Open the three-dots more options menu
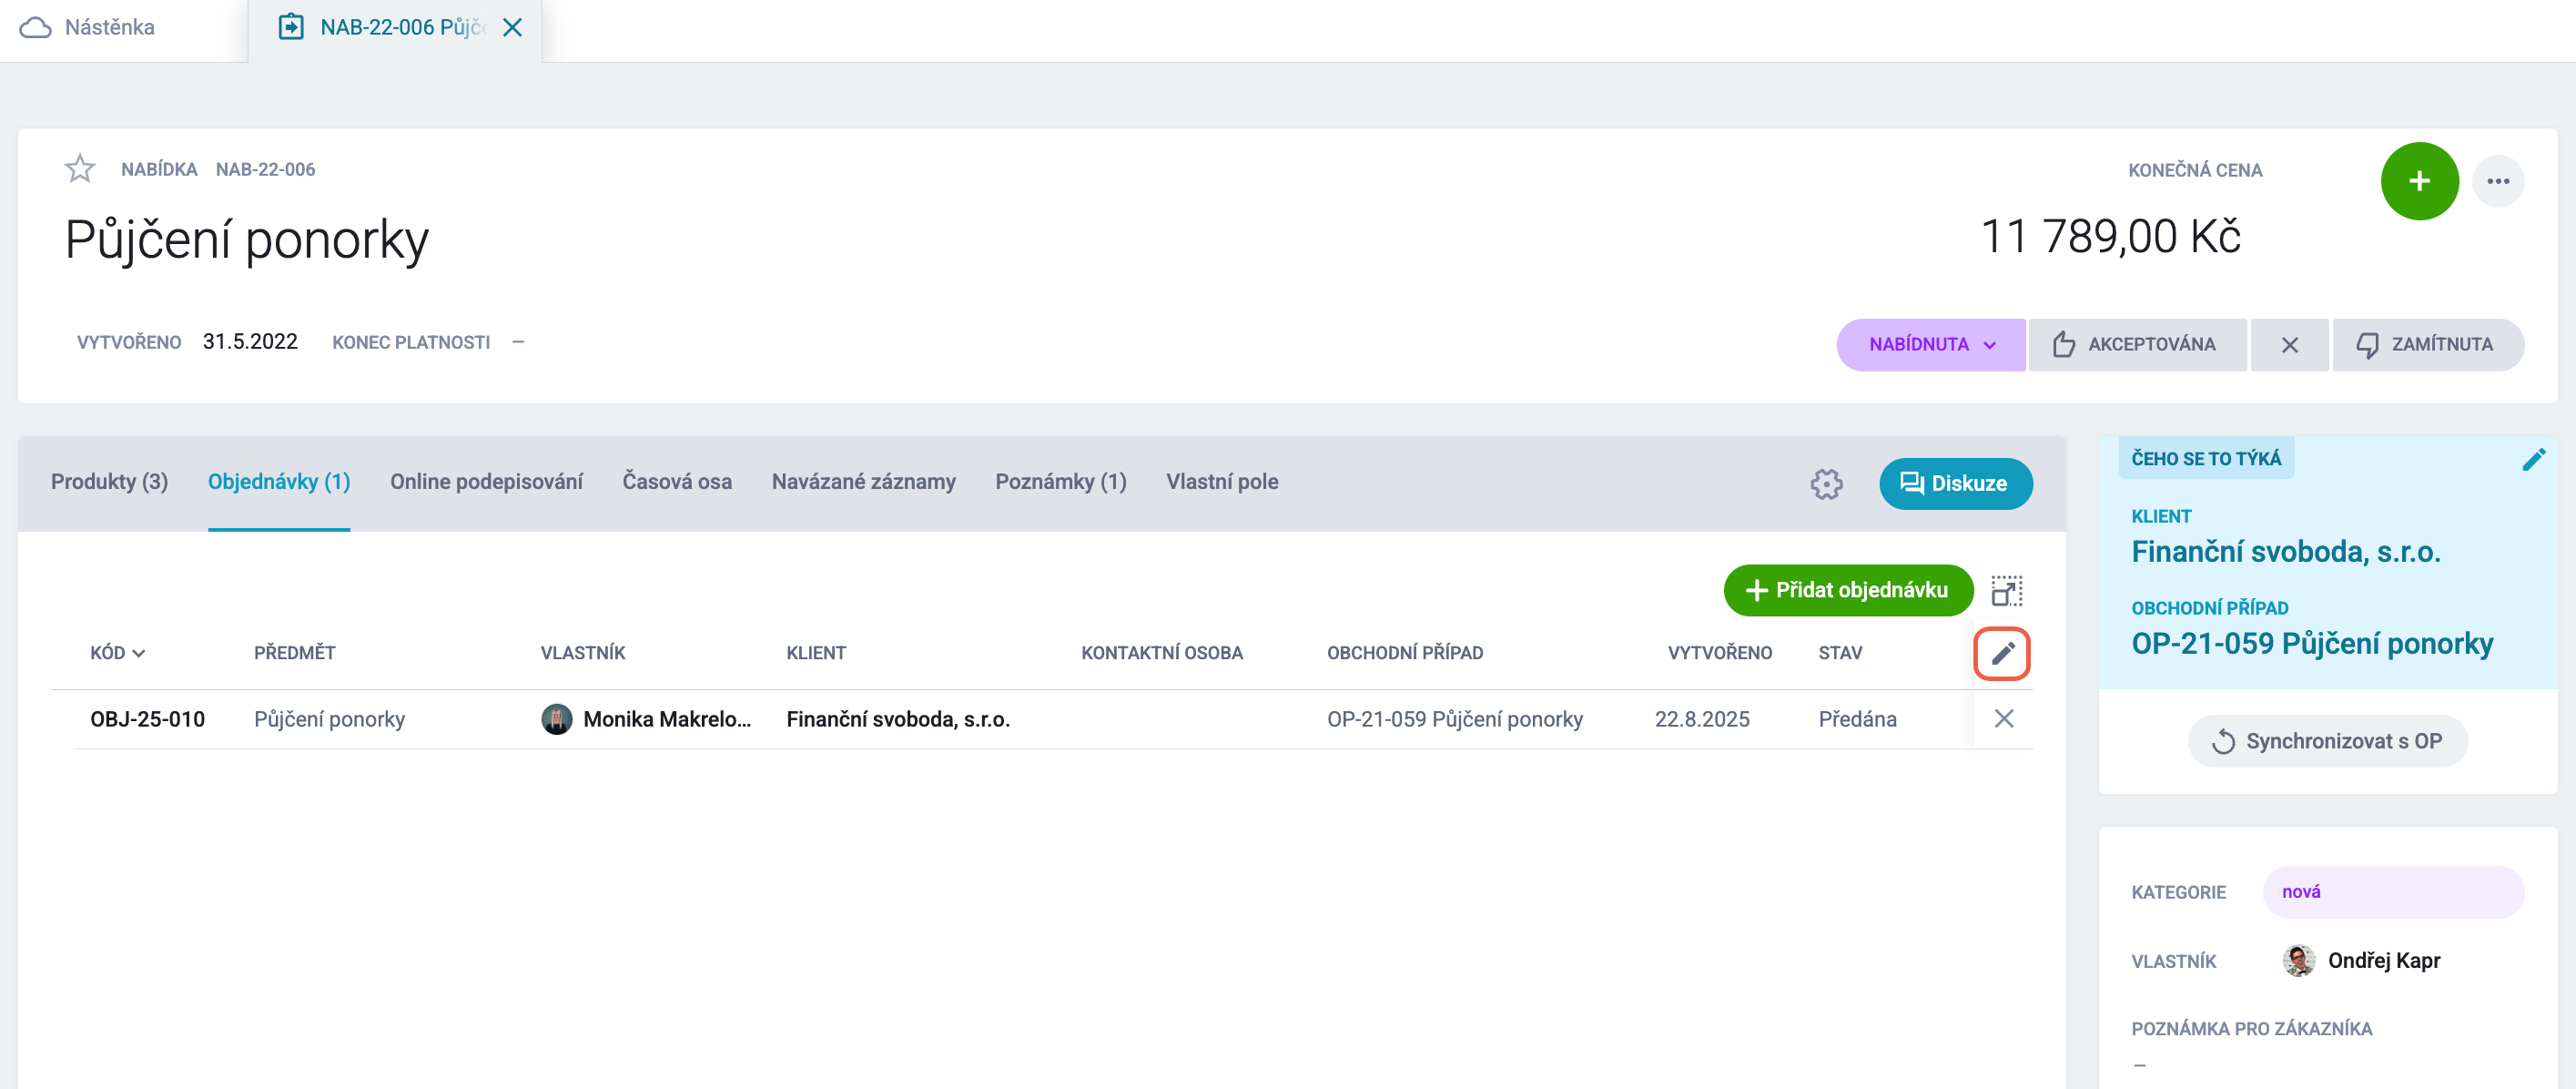Image resolution: width=2576 pixels, height=1089 pixels. tap(2497, 181)
